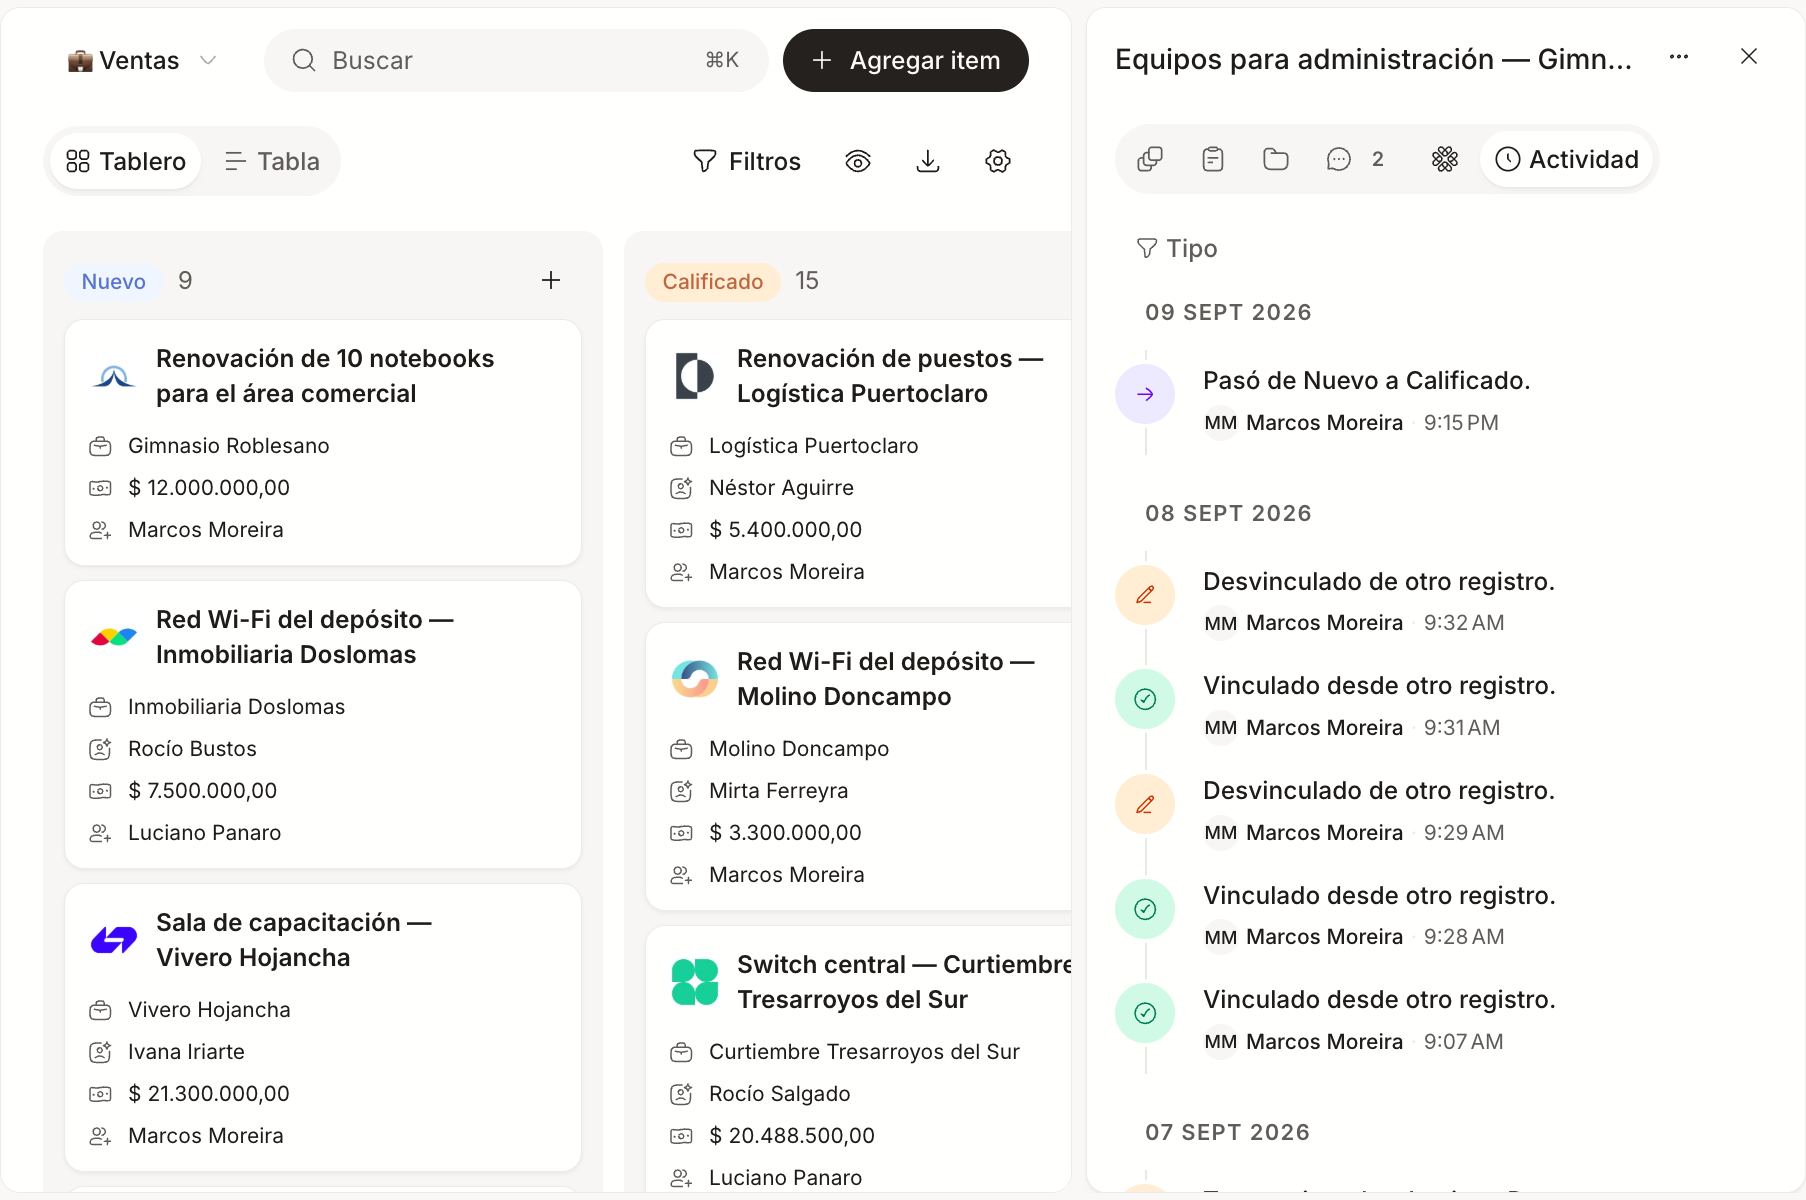Click the $ 5.400.000,00 amount value
The width and height of the screenshot is (1806, 1200).
pos(785,530)
